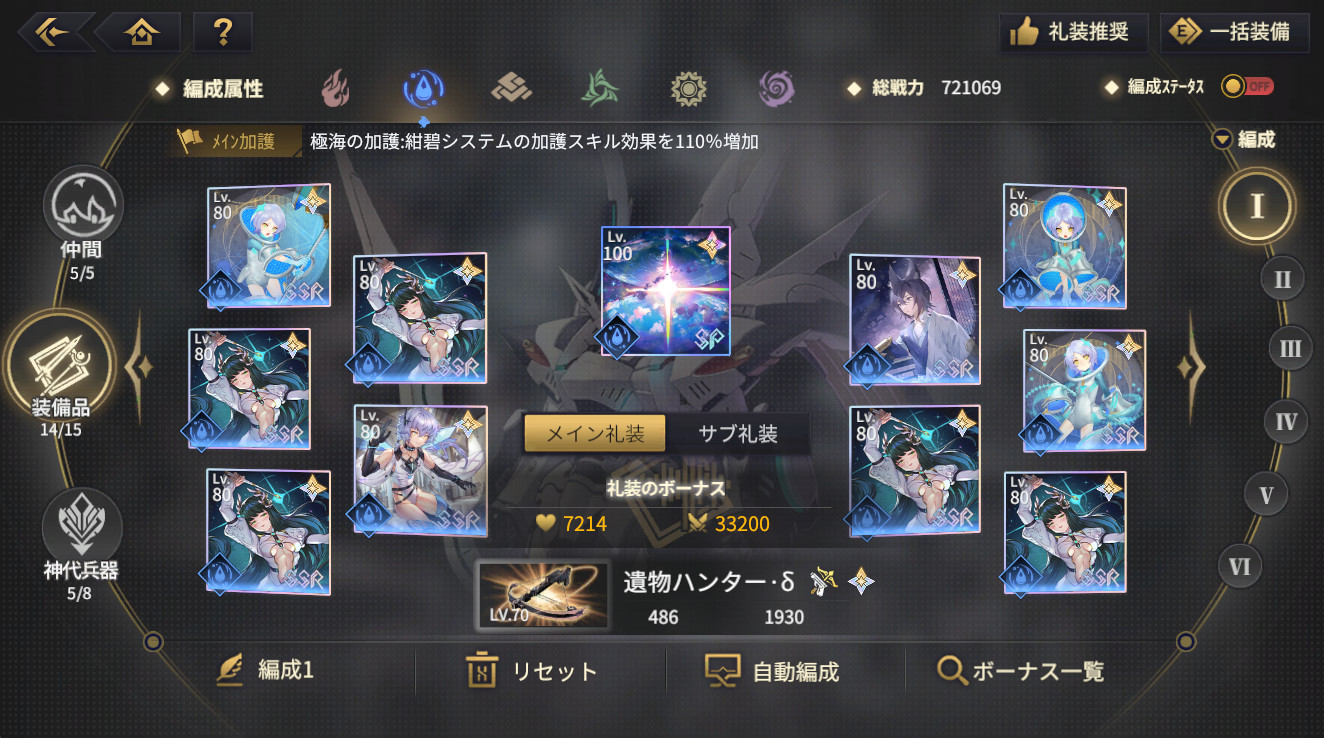
Task: Switch to サブ礼装 tab
Action: (738, 433)
